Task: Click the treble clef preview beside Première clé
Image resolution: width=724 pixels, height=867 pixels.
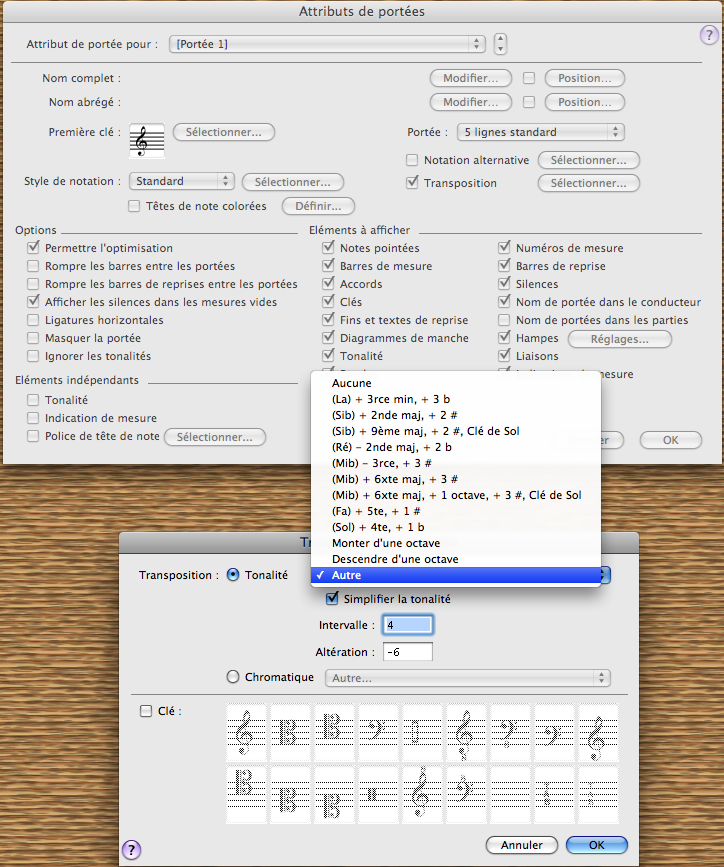Action: [147, 141]
